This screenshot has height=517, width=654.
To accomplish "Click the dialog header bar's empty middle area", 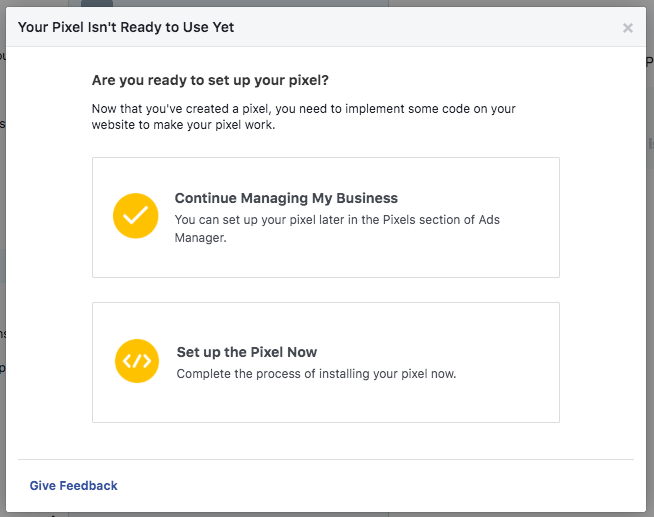I will click(420, 27).
